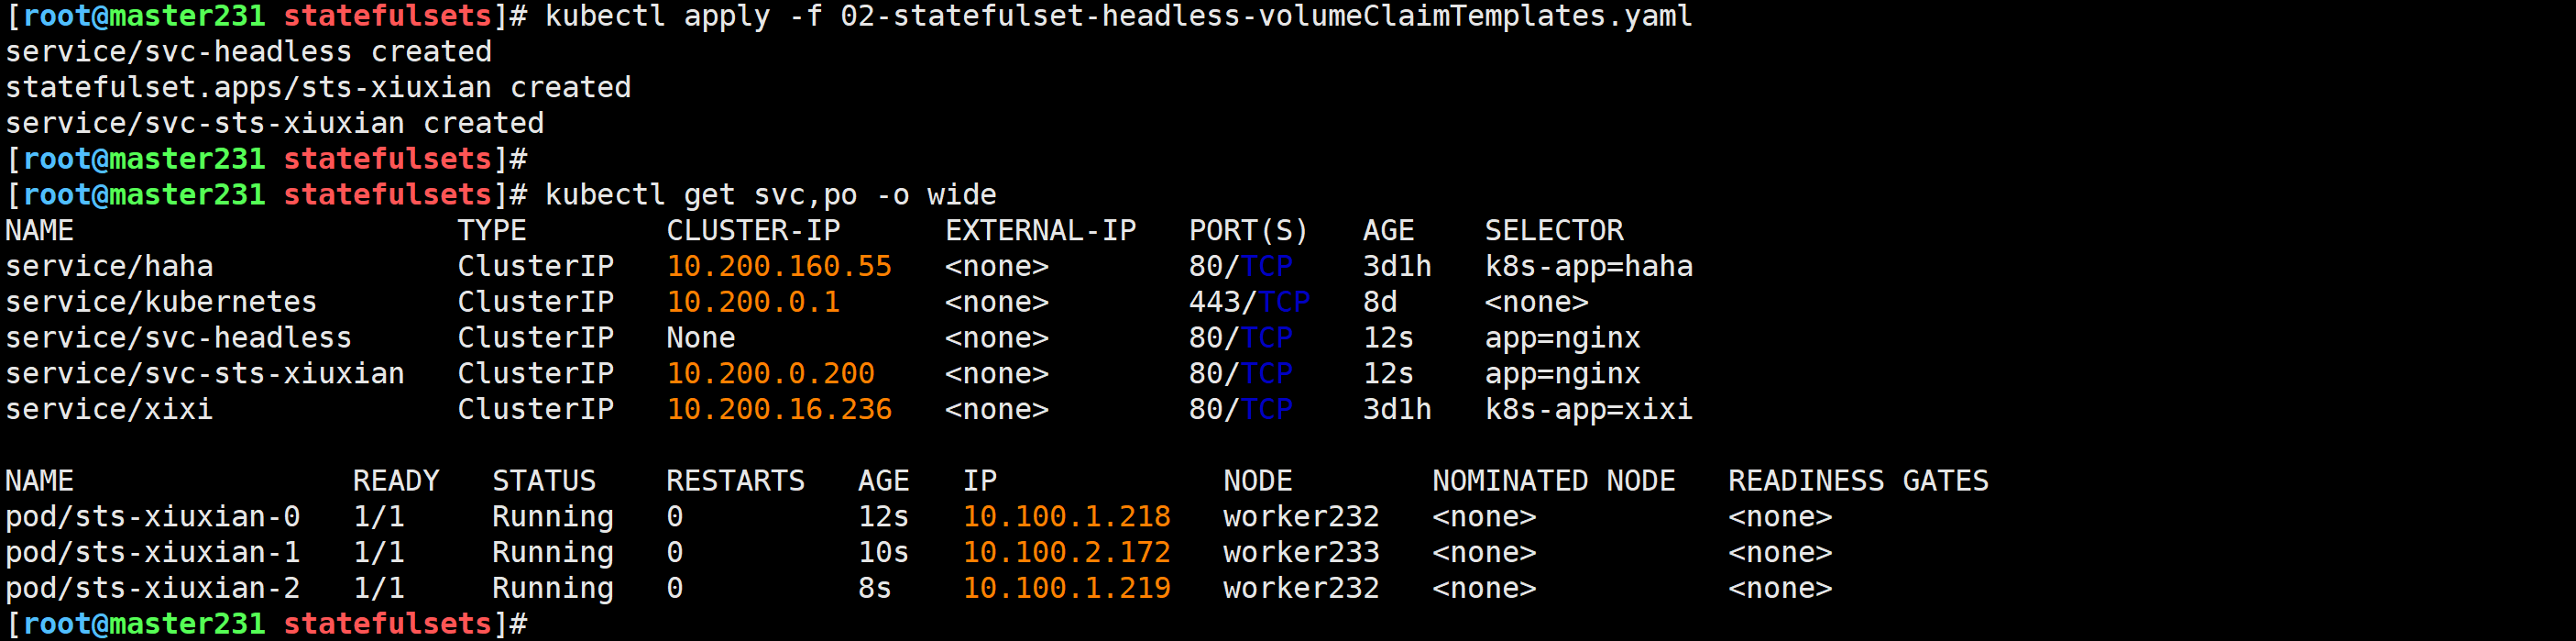Click the cluster IP 10.200.0.1

click(x=753, y=302)
